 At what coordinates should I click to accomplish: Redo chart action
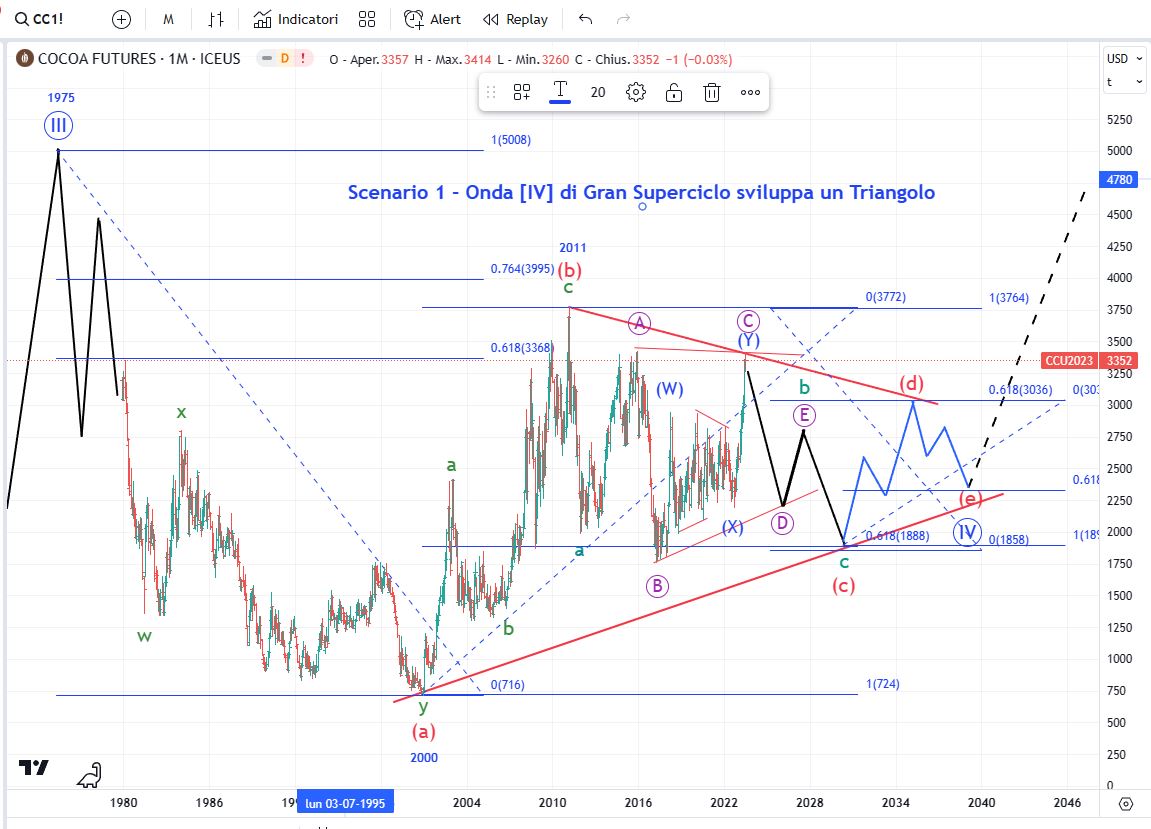point(623,19)
